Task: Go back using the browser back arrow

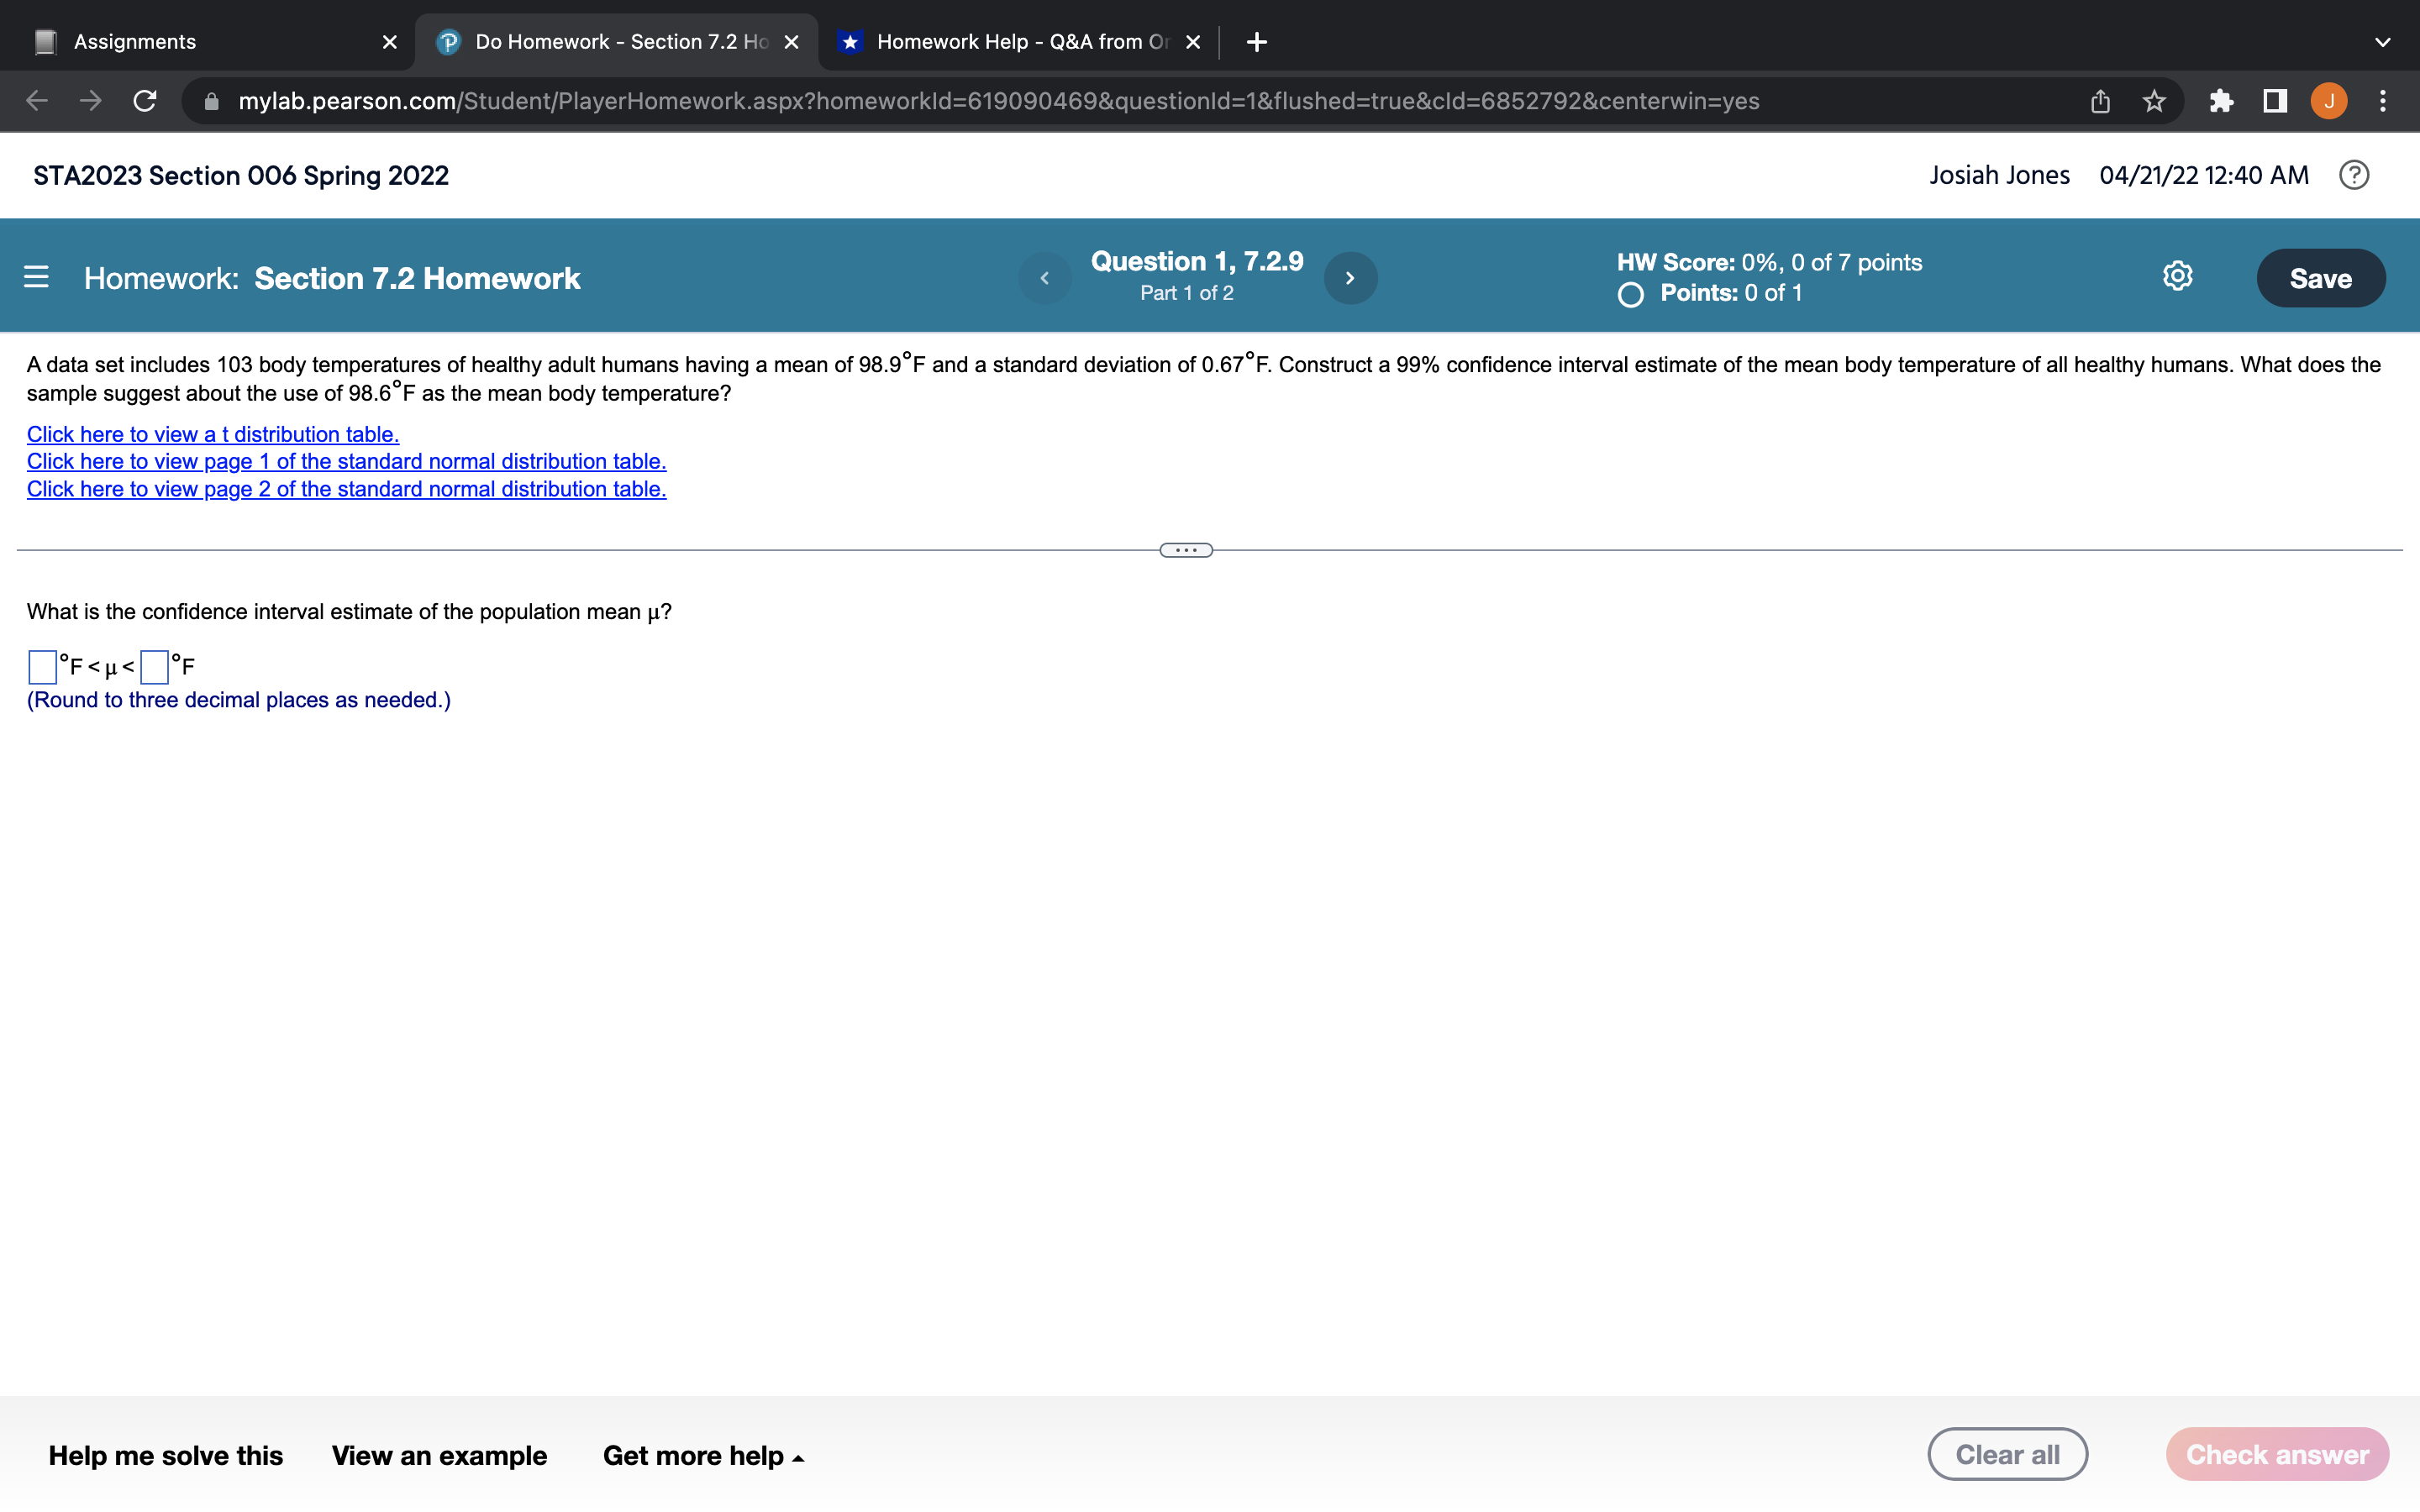Action: point(35,100)
